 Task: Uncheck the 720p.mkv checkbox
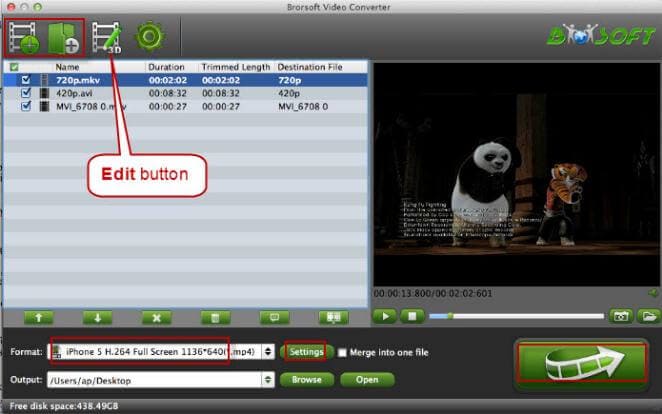tap(26, 79)
